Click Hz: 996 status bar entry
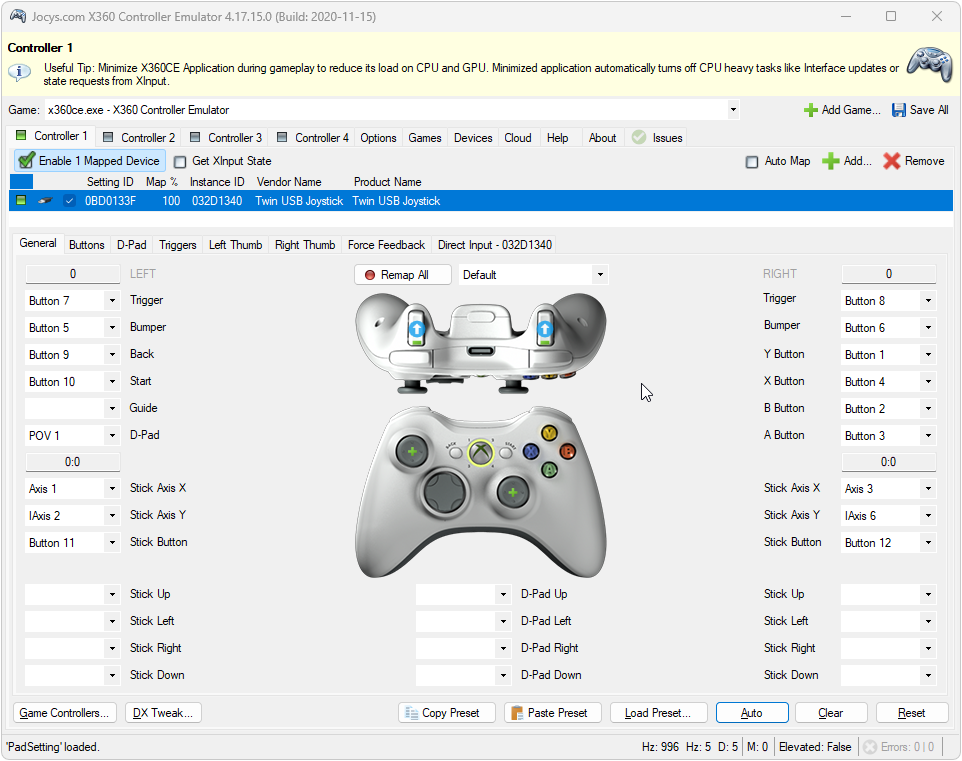962x761 pixels. pyautogui.click(x=660, y=747)
